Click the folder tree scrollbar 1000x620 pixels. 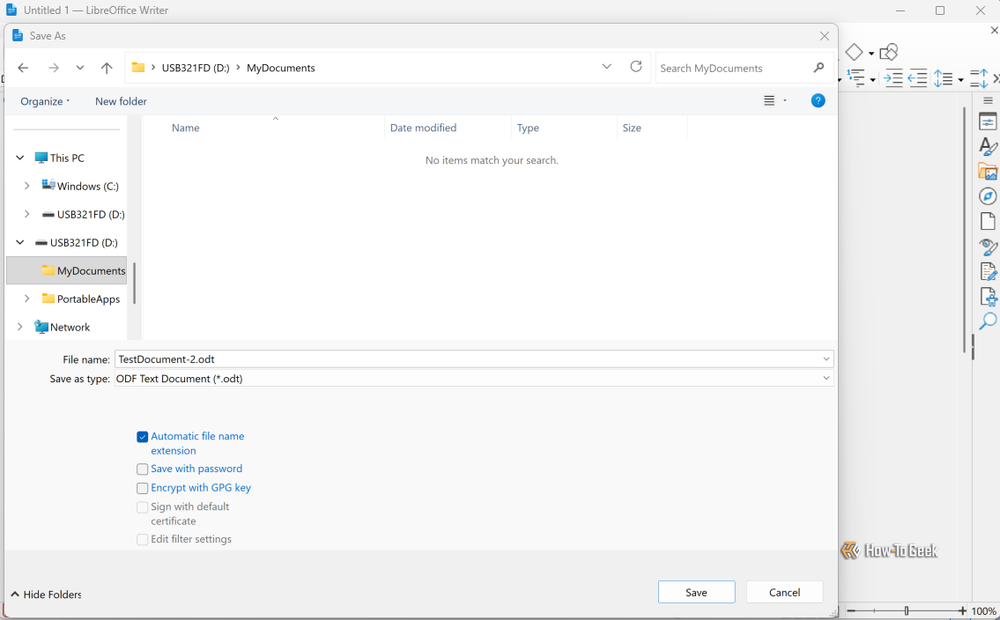click(134, 283)
